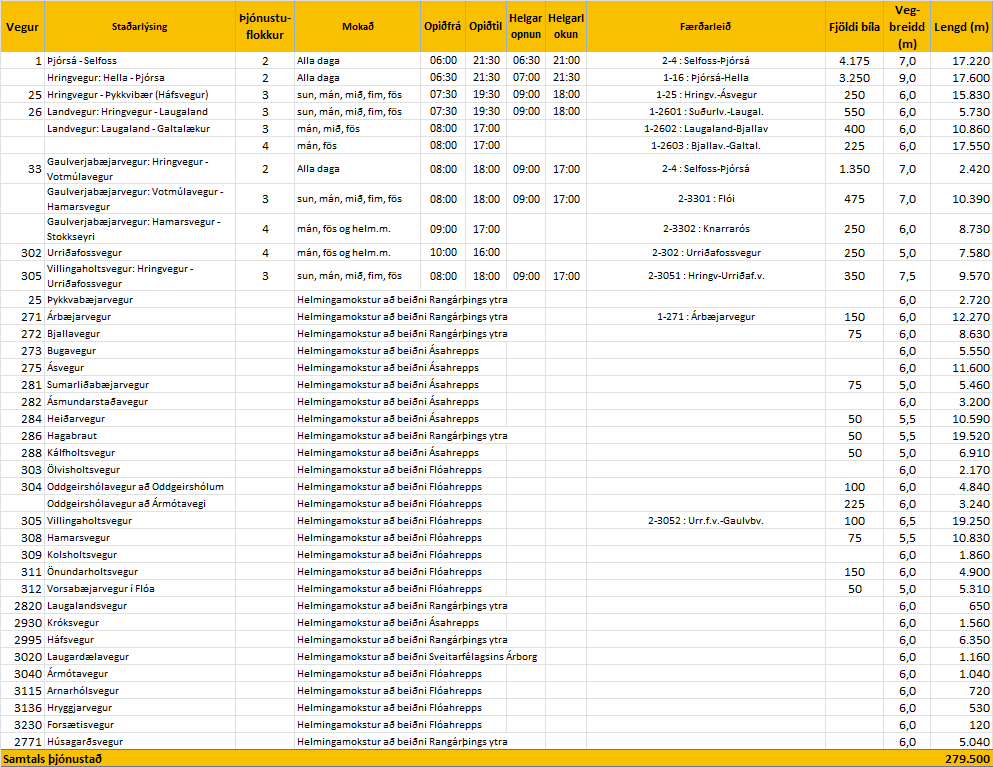This screenshot has width=993, height=767.
Task: Select 'Helmingamokstur að beiðni Sveitarfélagsins Árborg' cell
Action: (417, 657)
